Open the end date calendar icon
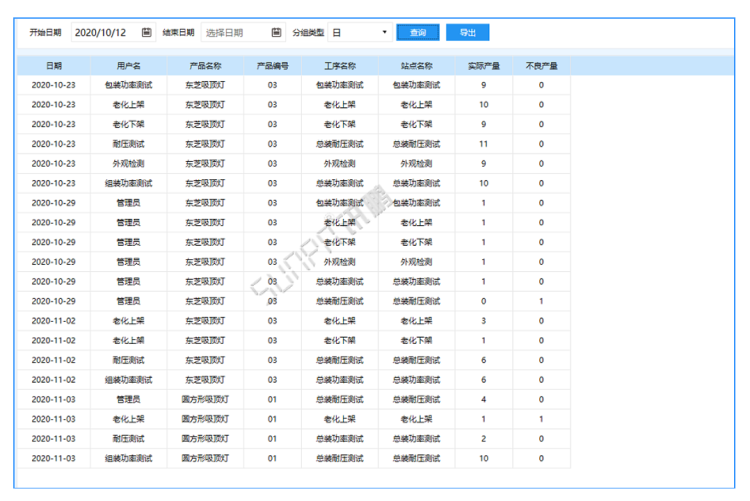Image resolution: width=750 pixels, height=501 pixels. (276, 32)
